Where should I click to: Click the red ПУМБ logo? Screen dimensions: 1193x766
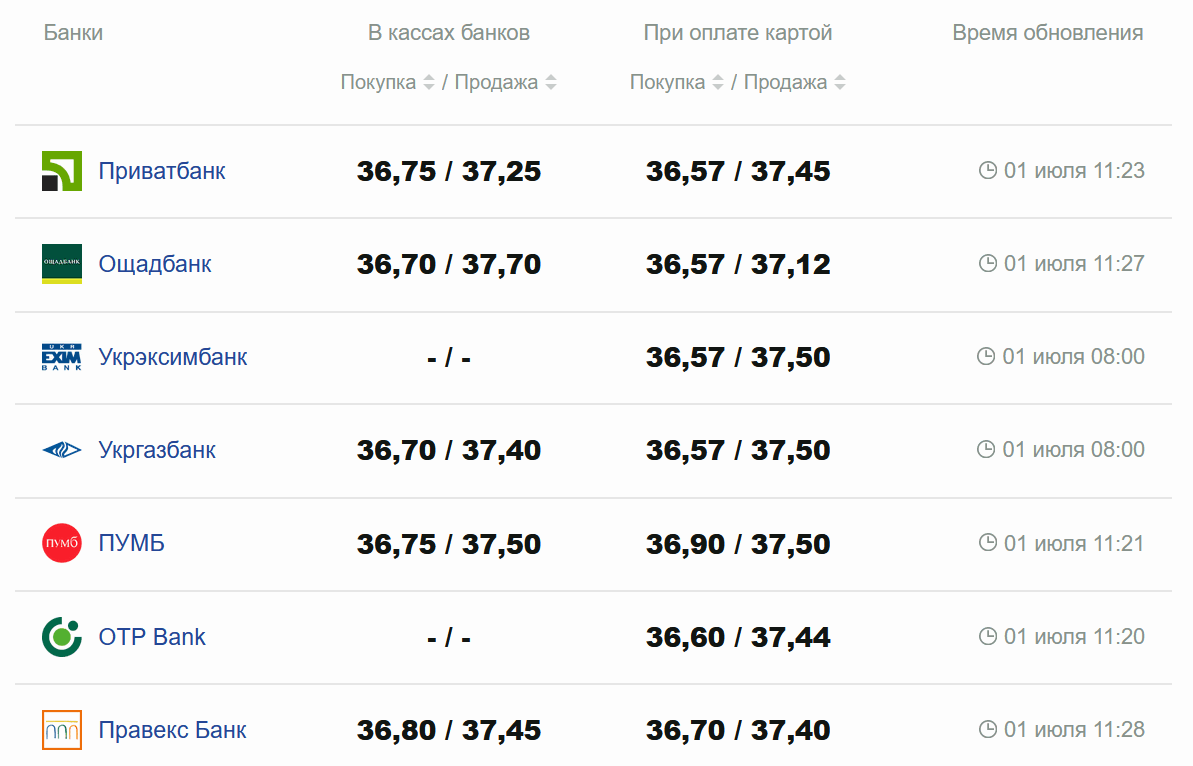tap(62, 543)
